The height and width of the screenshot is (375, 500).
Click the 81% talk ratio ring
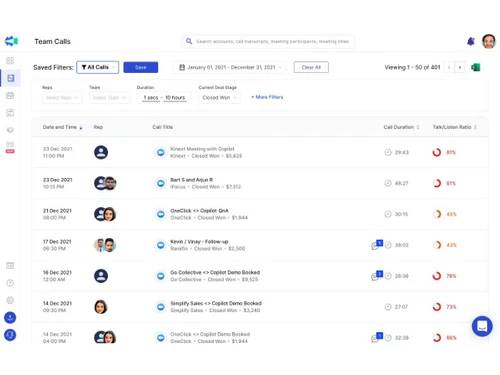coord(437,152)
